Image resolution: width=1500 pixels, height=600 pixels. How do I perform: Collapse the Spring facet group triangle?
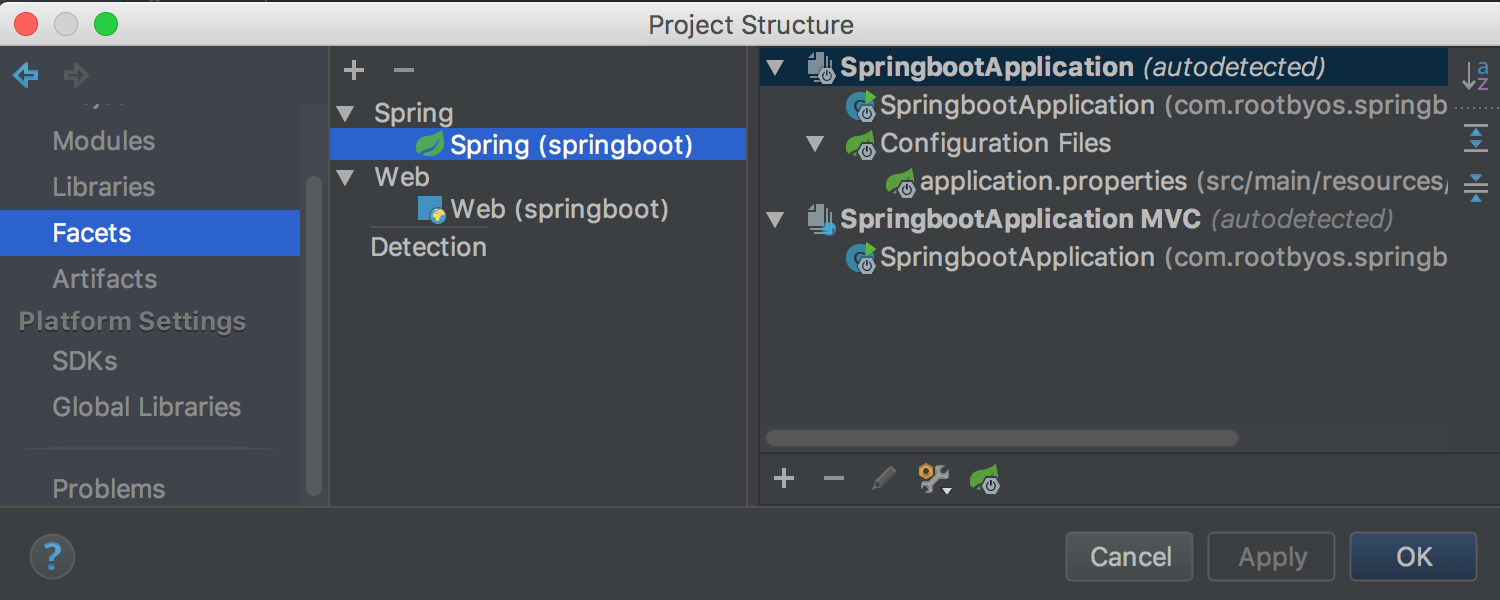point(345,113)
